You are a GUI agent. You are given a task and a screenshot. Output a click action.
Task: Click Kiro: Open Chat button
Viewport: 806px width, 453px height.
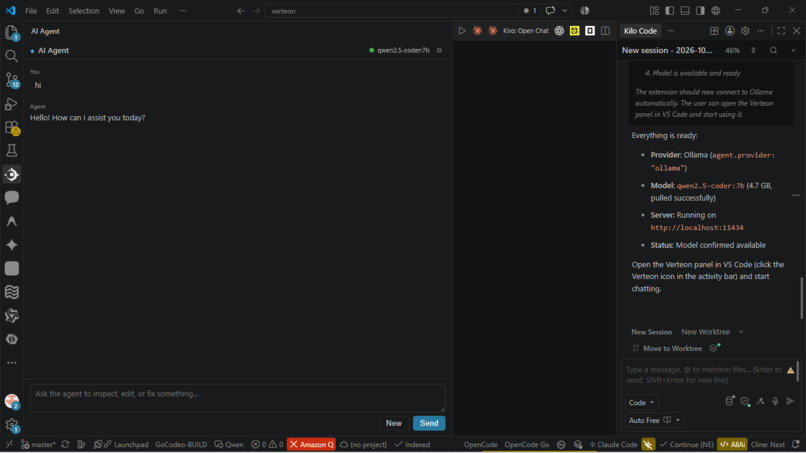point(525,31)
